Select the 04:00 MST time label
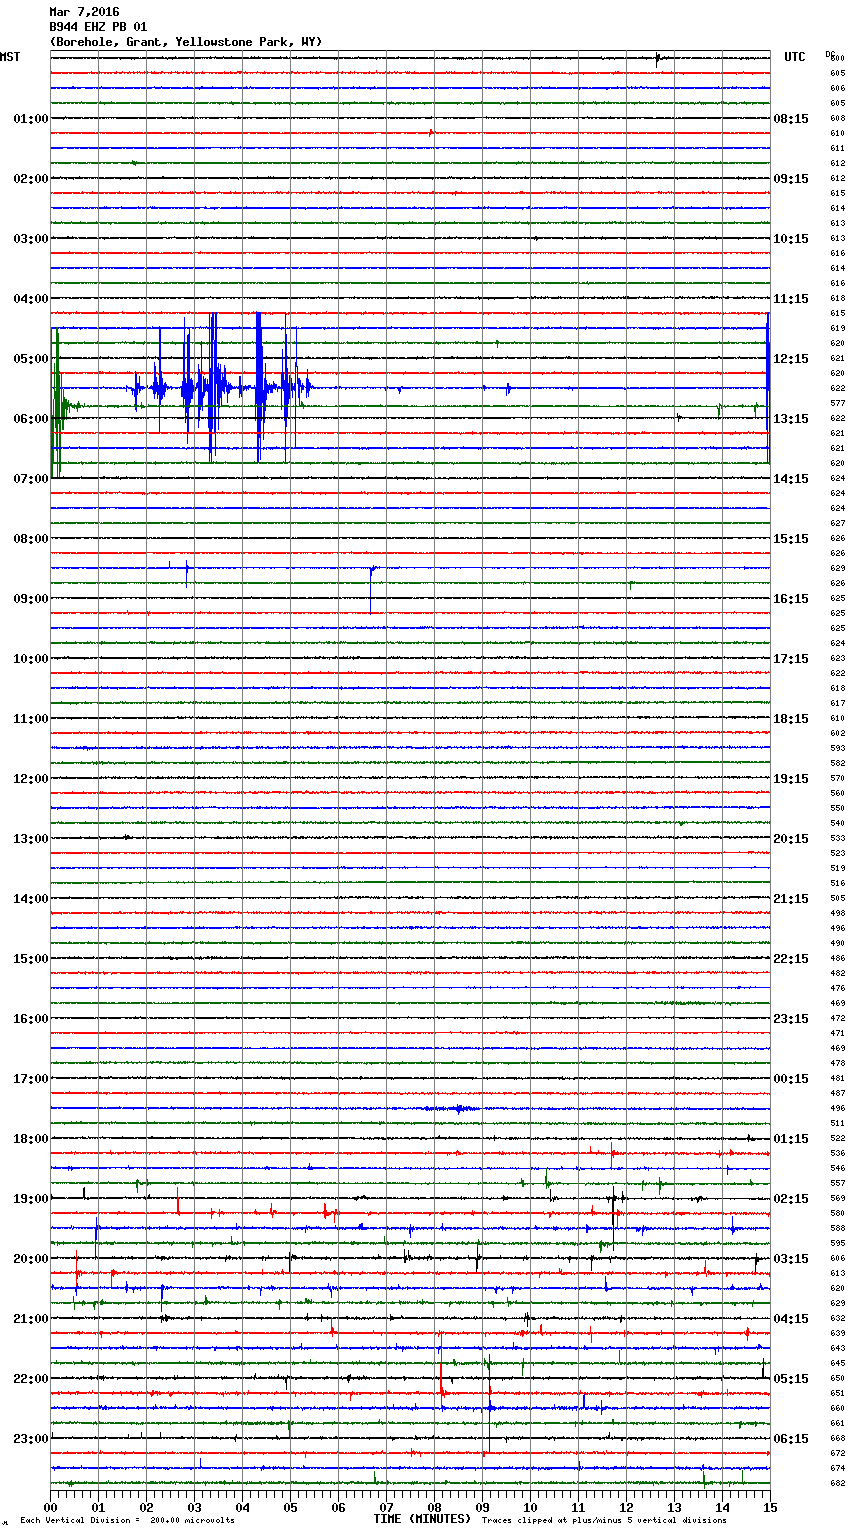This screenshot has height=1534, width=850. coord(31,299)
